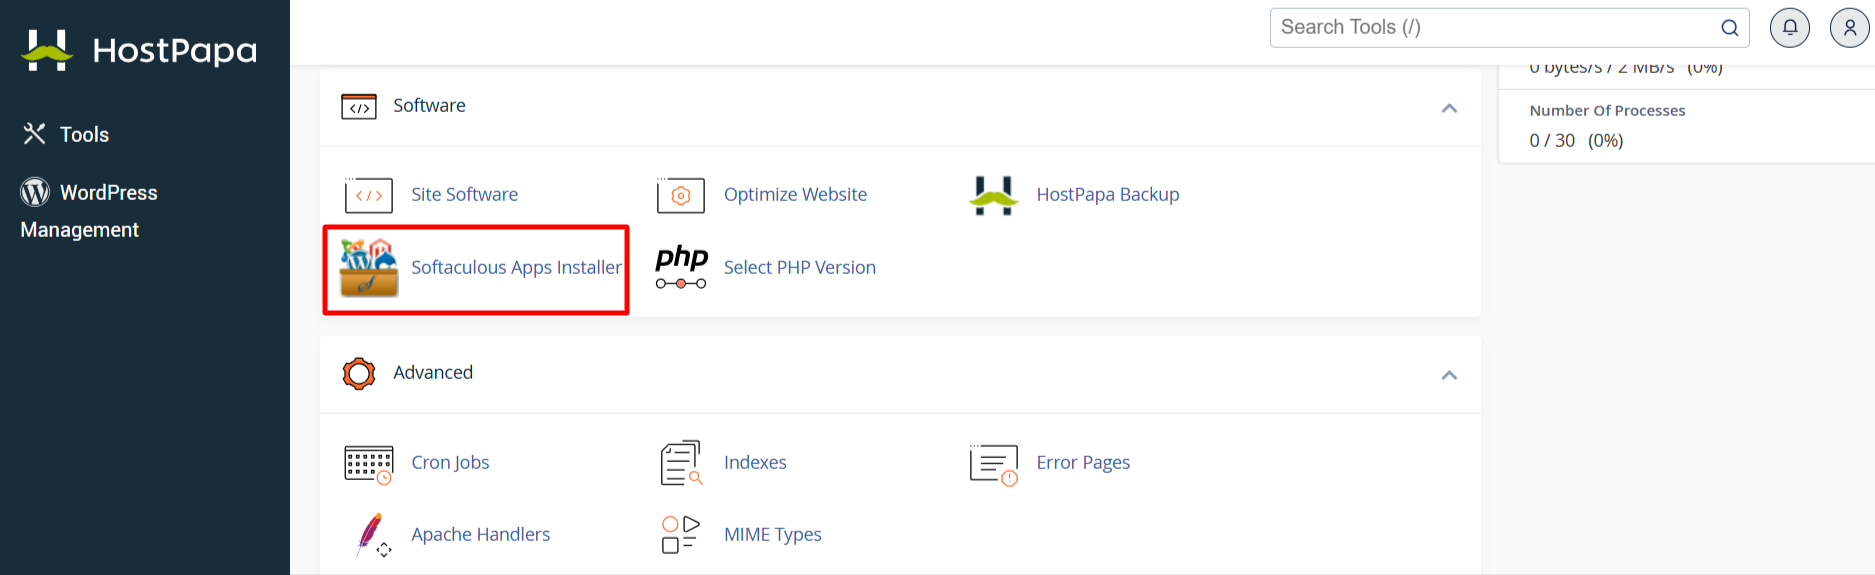Open the Site Software link
Image resolution: width=1875 pixels, height=575 pixels.
pos(464,194)
